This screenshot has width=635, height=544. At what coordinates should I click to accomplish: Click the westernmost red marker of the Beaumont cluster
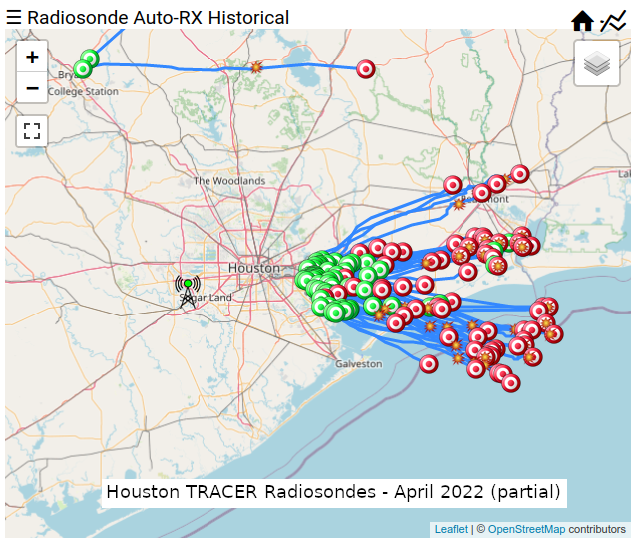[453, 185]
